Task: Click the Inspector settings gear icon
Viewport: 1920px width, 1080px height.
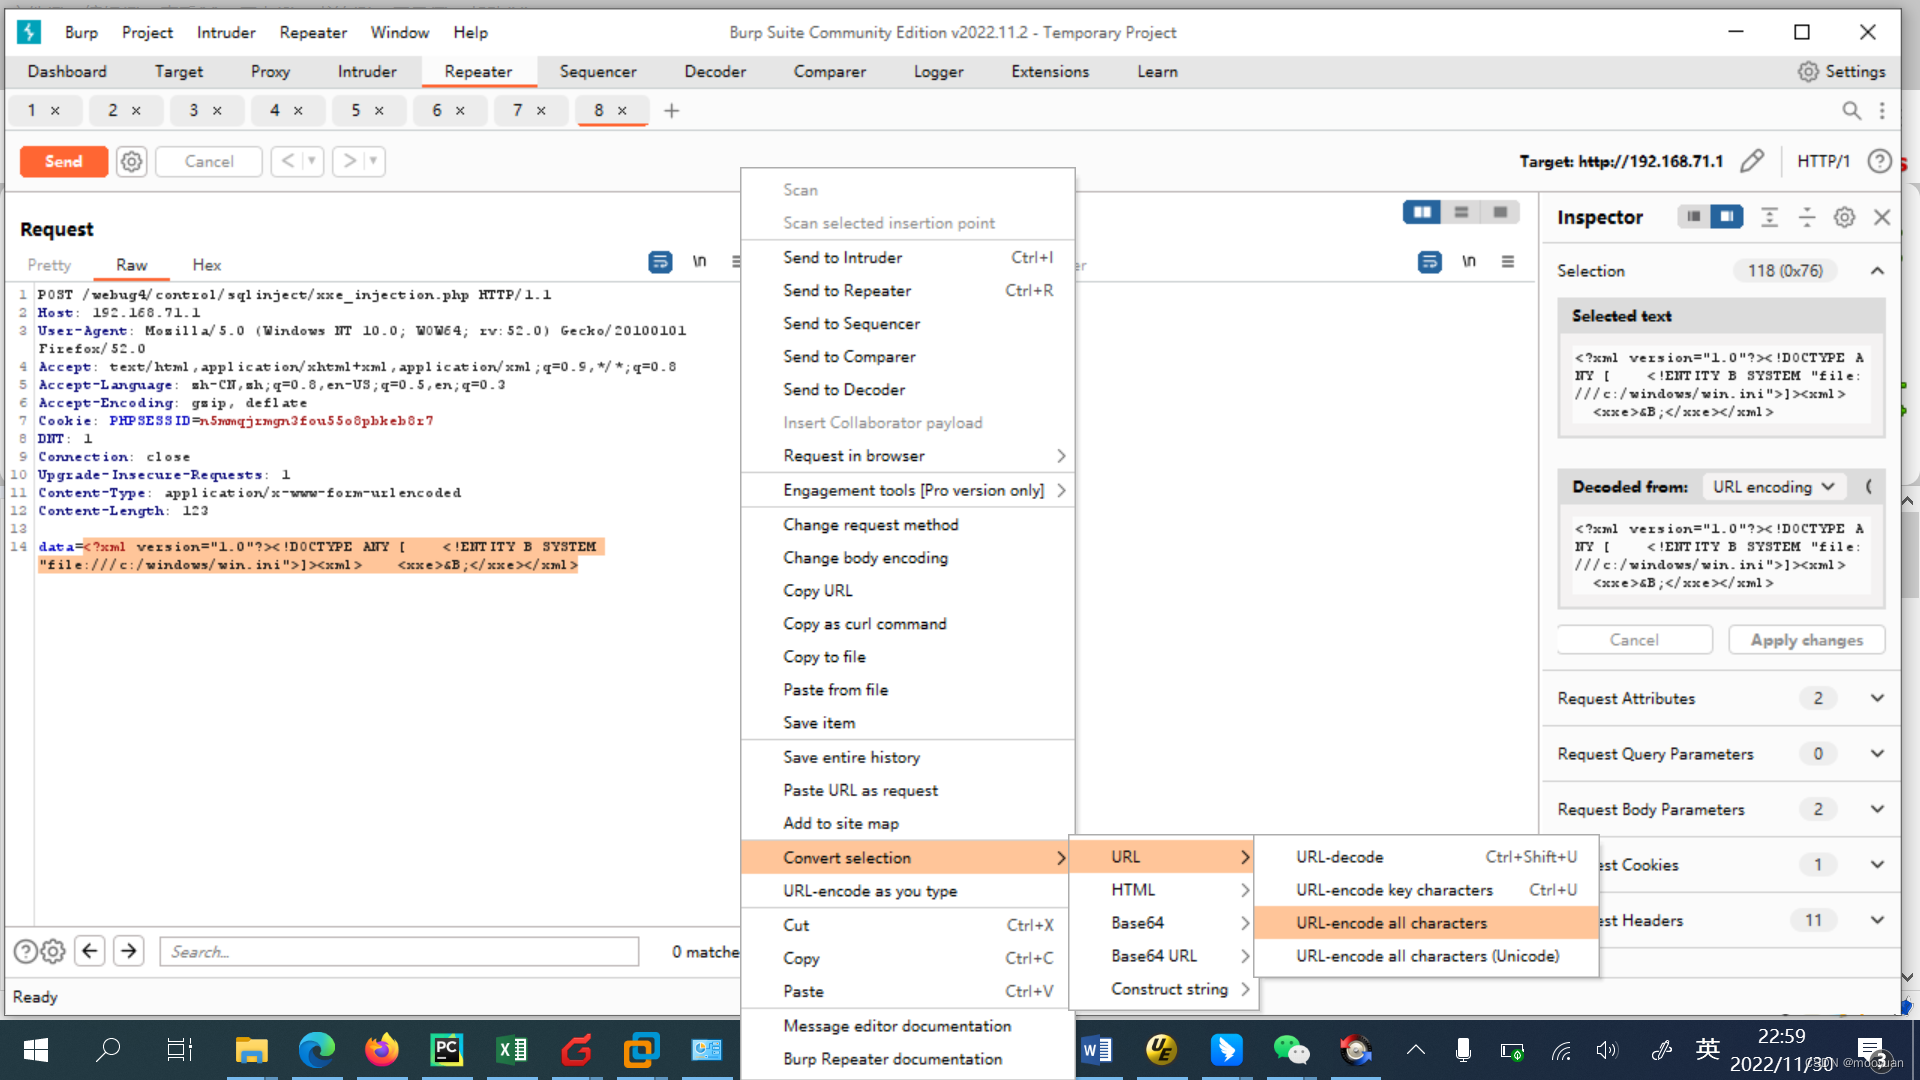Action: 1844,217
